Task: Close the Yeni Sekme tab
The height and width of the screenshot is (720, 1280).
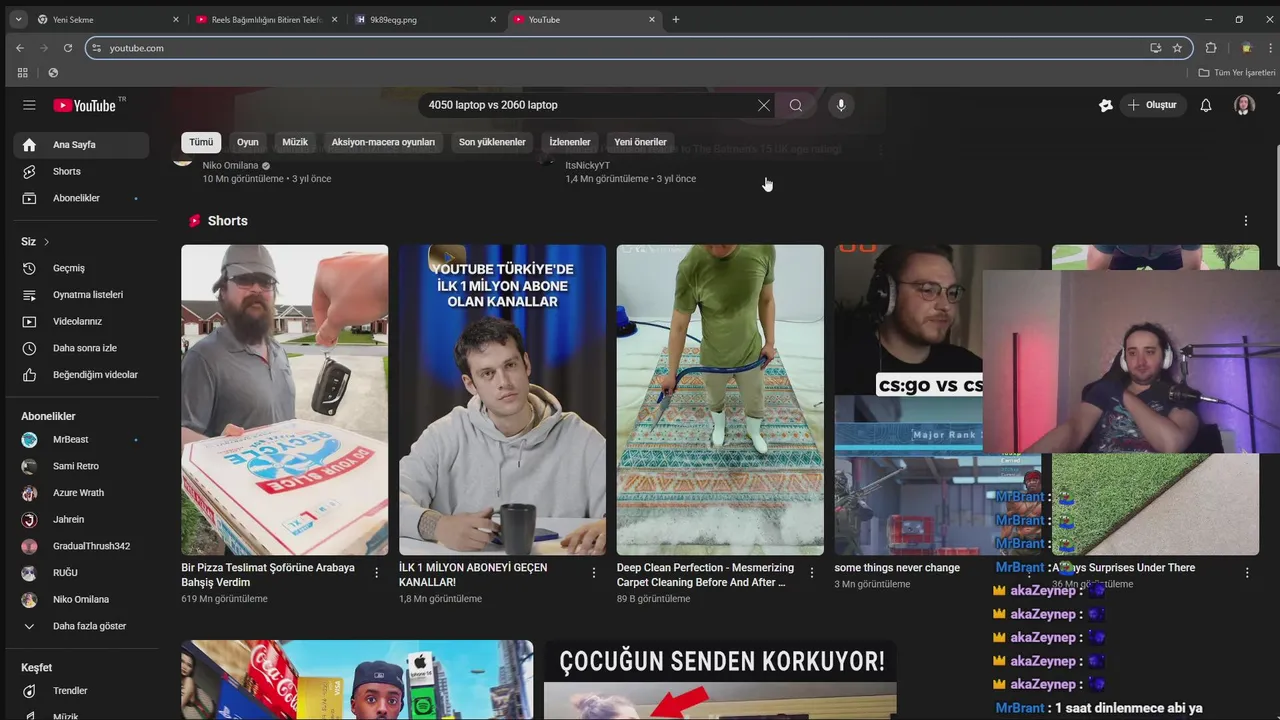Action: [176, 19]
